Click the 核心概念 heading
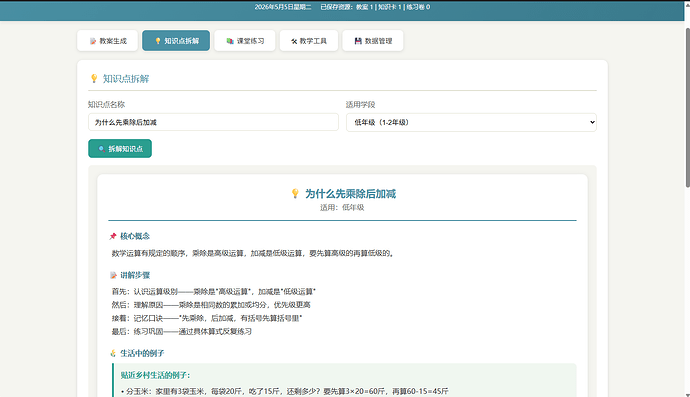The width and height of the screenshot is (690, 397). (135, 236)
